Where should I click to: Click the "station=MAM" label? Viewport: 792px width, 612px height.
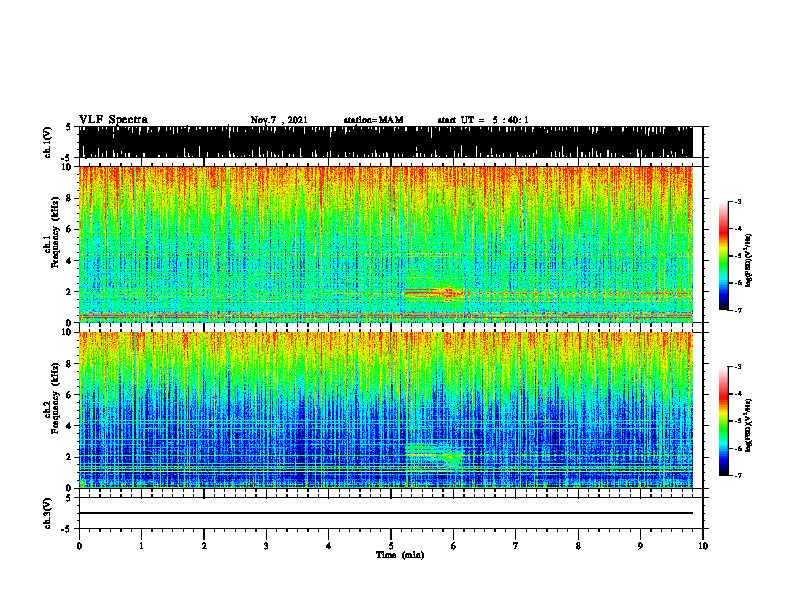click(x=373, y=120)
